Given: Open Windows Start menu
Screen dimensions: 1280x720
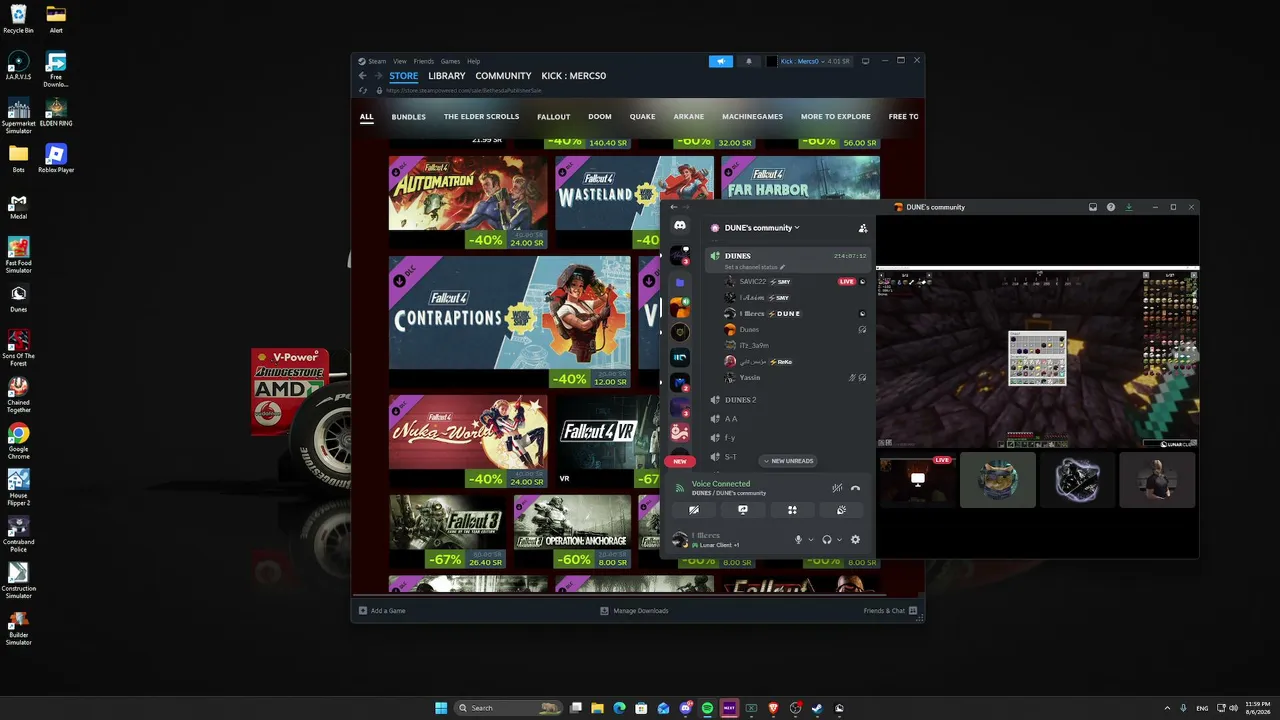Looking at the screenshot, I should [x=441, y=708].
